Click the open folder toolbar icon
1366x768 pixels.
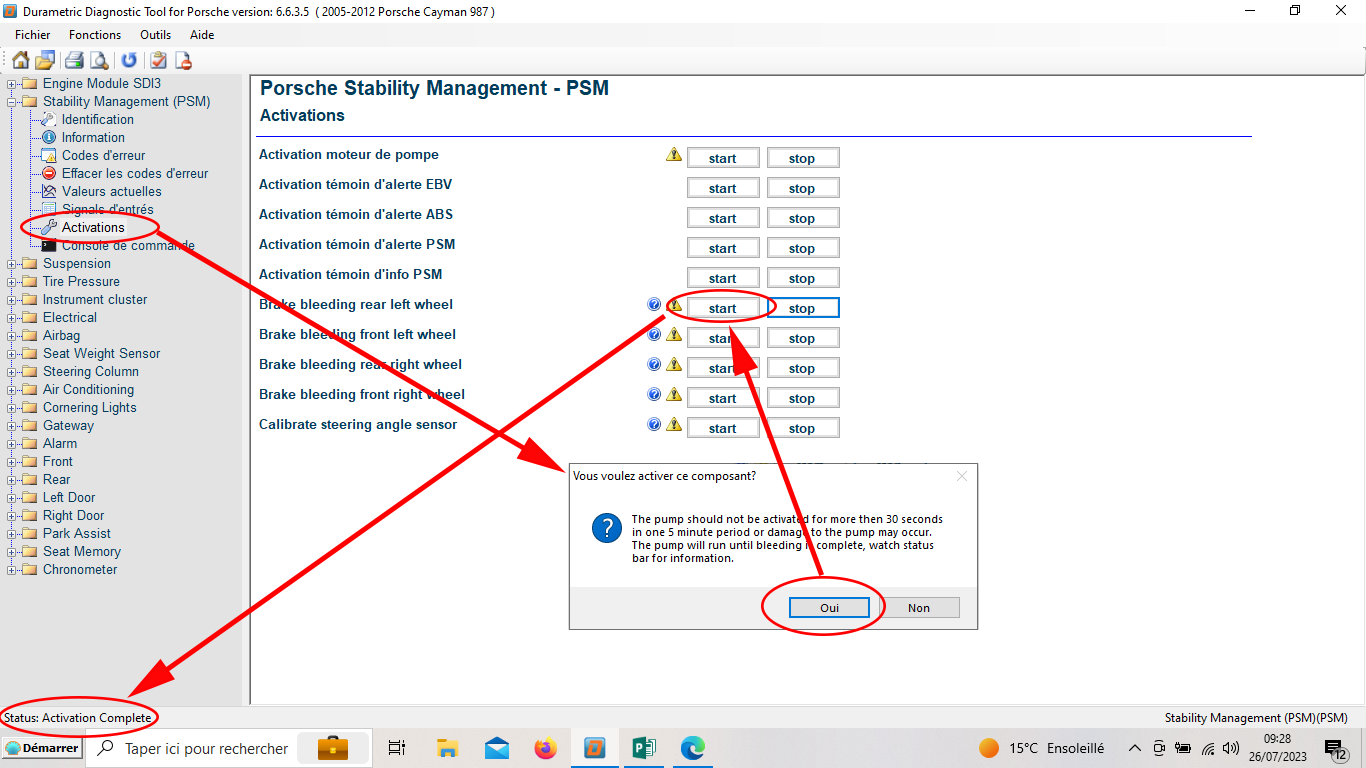click(45, 60)
